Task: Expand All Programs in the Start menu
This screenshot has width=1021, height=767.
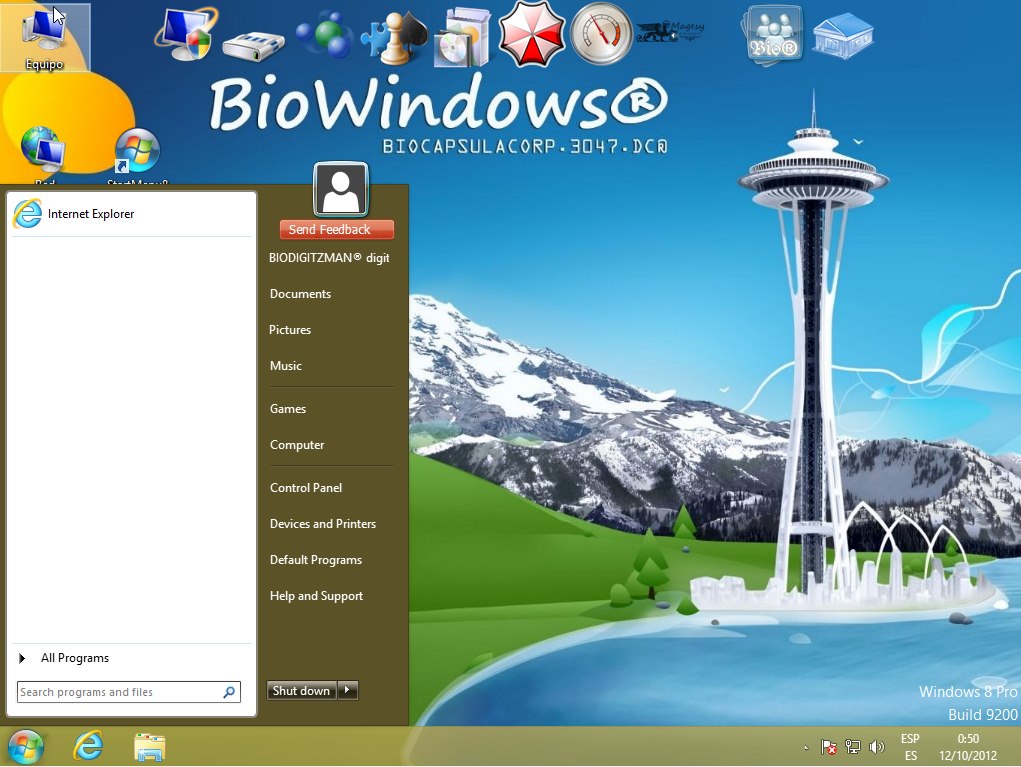Action: click(74, 658)
